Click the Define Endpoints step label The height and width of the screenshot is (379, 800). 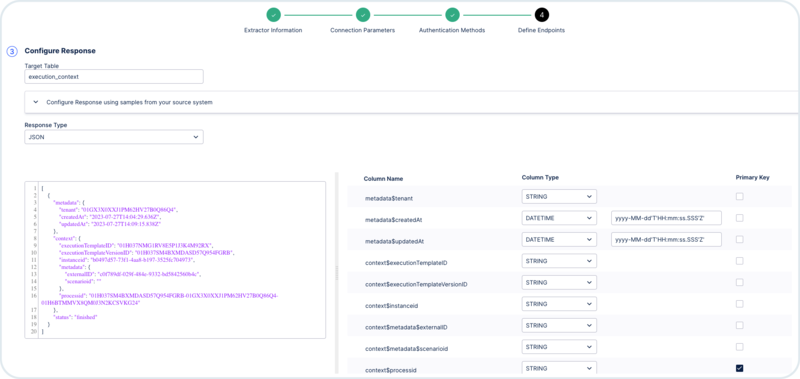pos(541,30)
